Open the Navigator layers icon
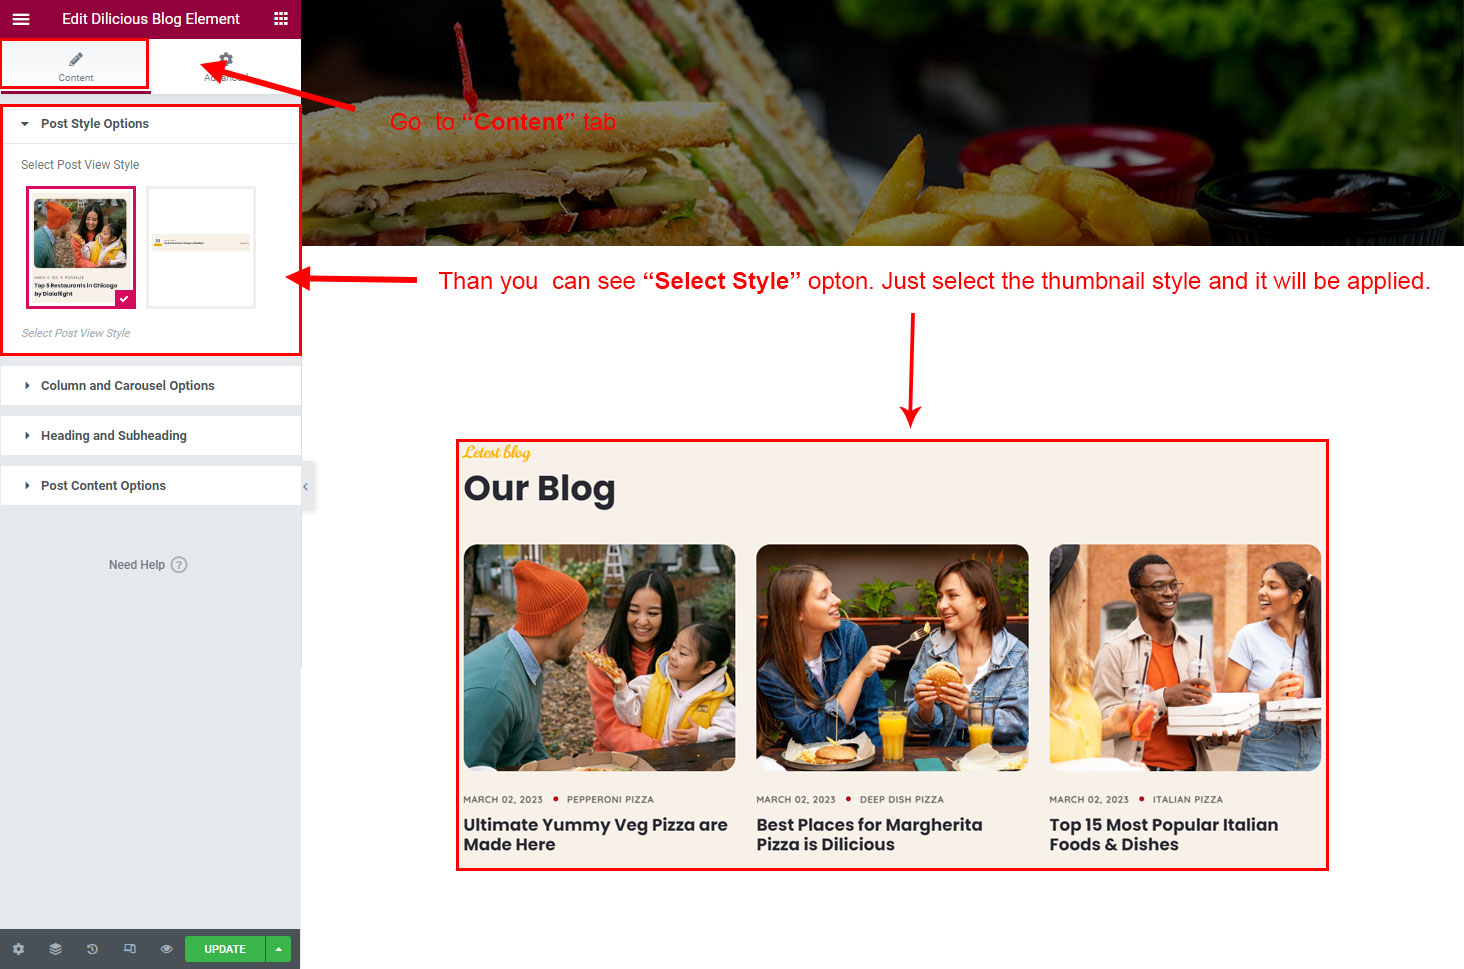This screenshot has height=969, width=1464. 55,949
